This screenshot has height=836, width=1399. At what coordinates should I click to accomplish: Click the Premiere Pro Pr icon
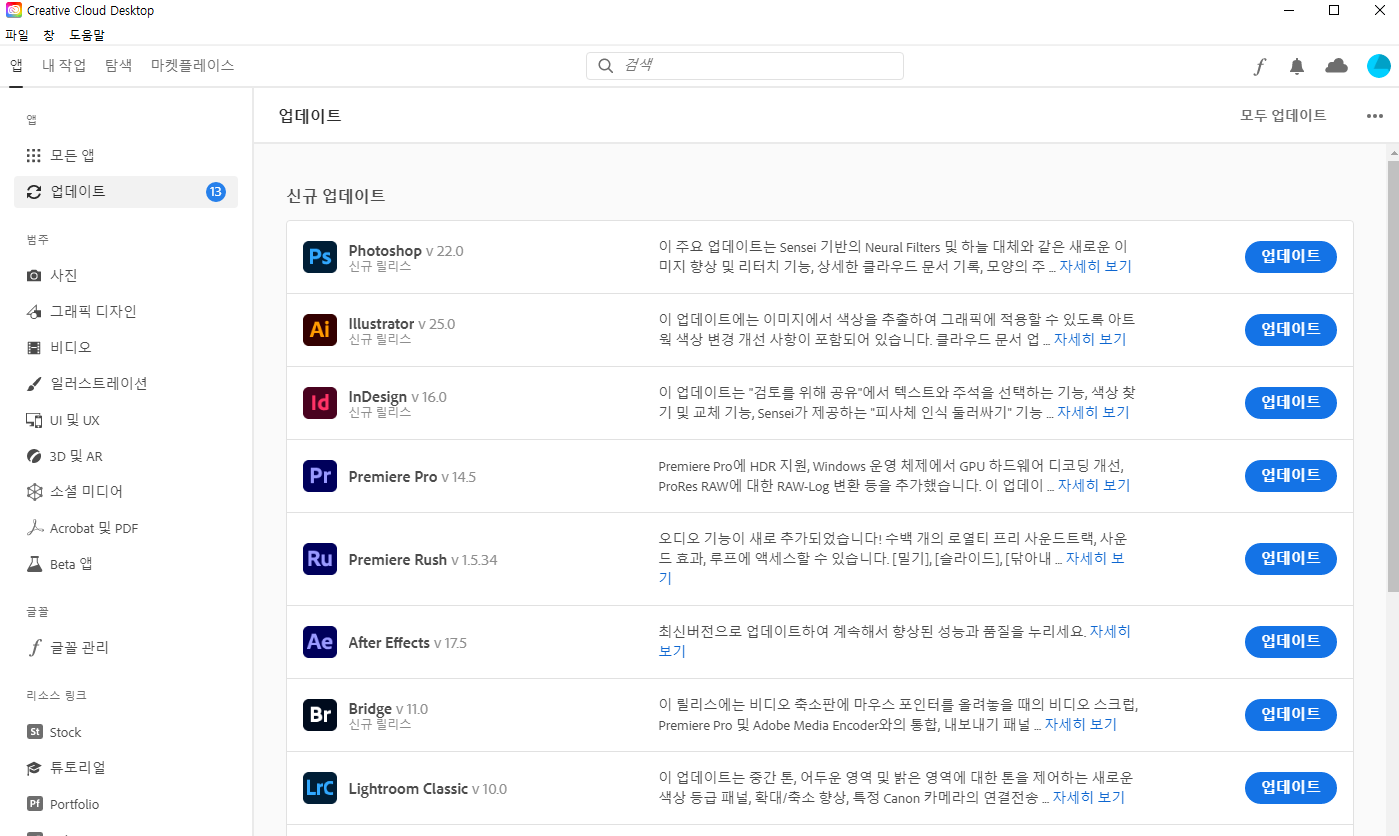click(x=320, y=476)
